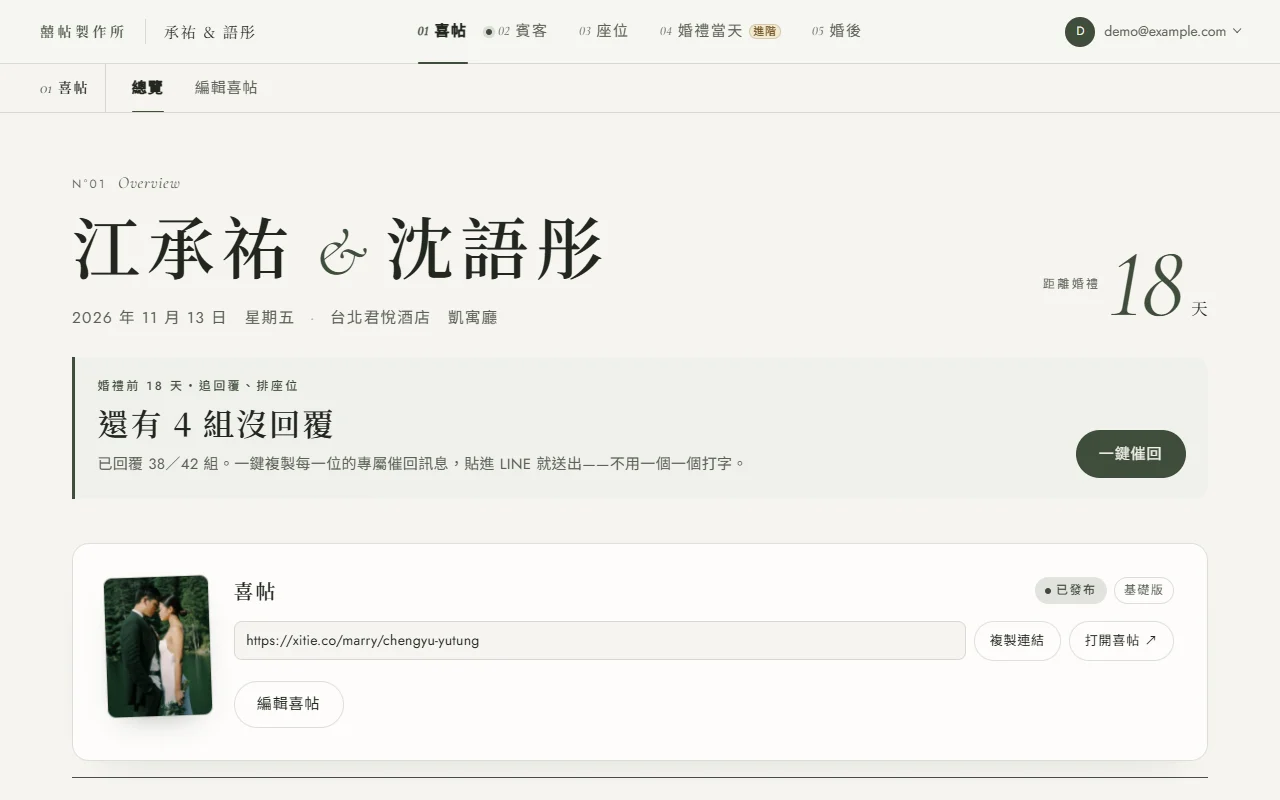
Task: Click the 打開喜帖 button
Action: (1121, 641)
